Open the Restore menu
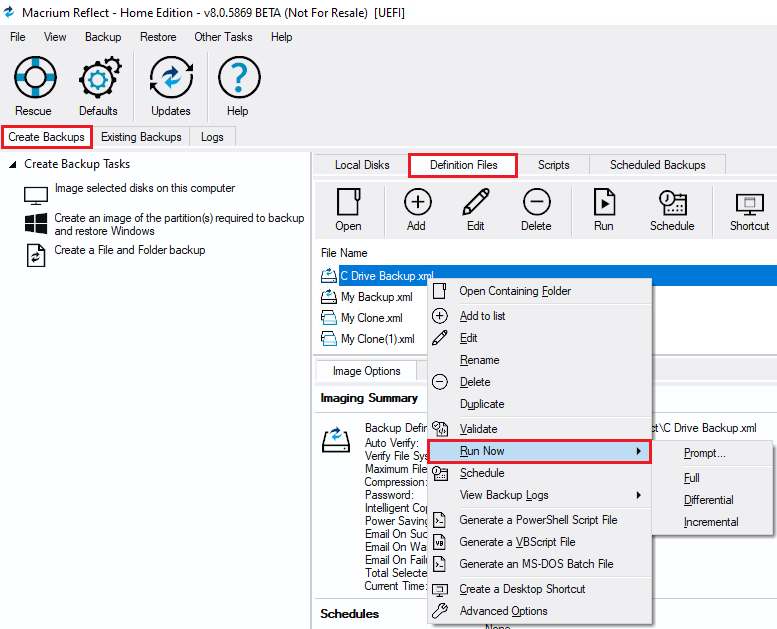 158,37
